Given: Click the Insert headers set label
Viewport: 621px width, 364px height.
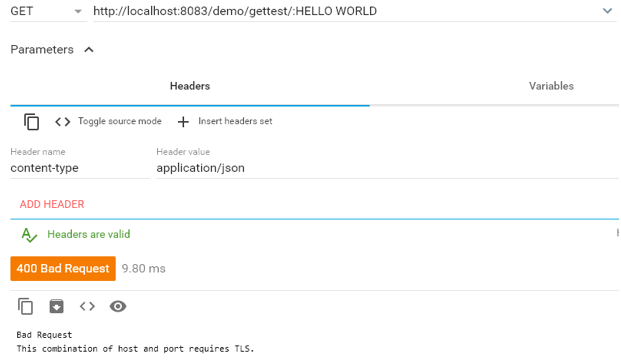Looking at the screenshot, I should coord(235,121).
